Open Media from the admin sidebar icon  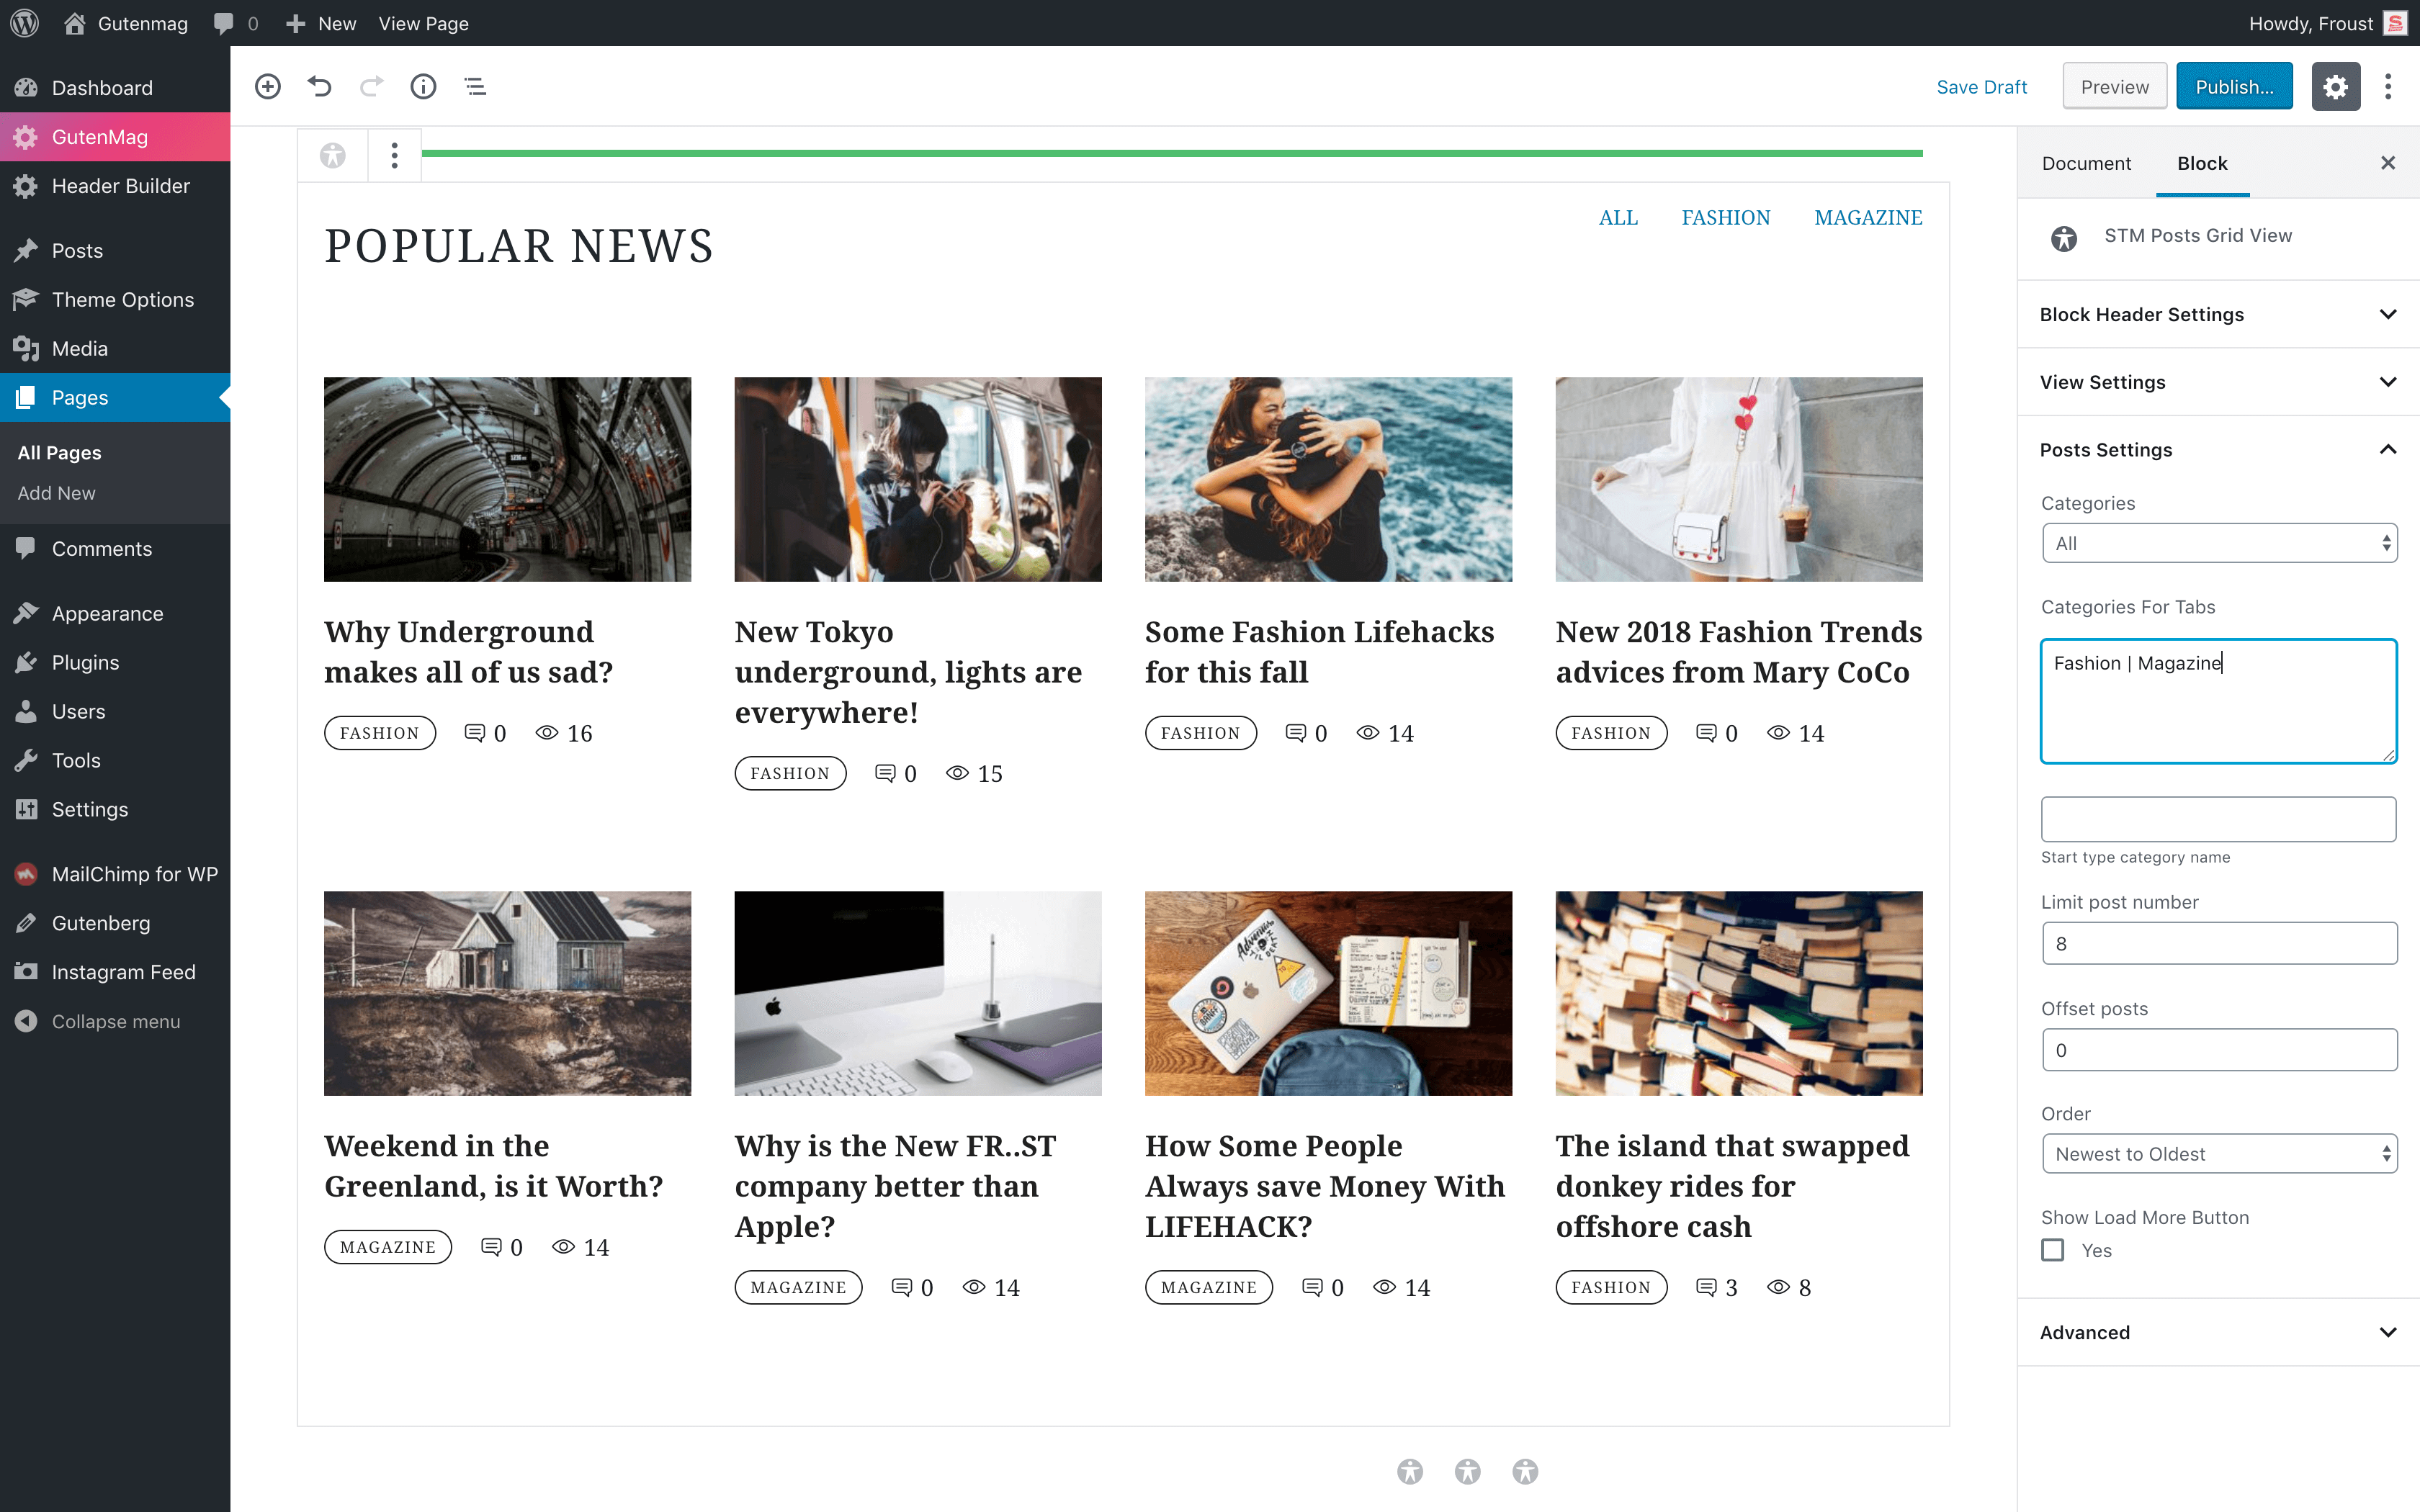(26, 348)
